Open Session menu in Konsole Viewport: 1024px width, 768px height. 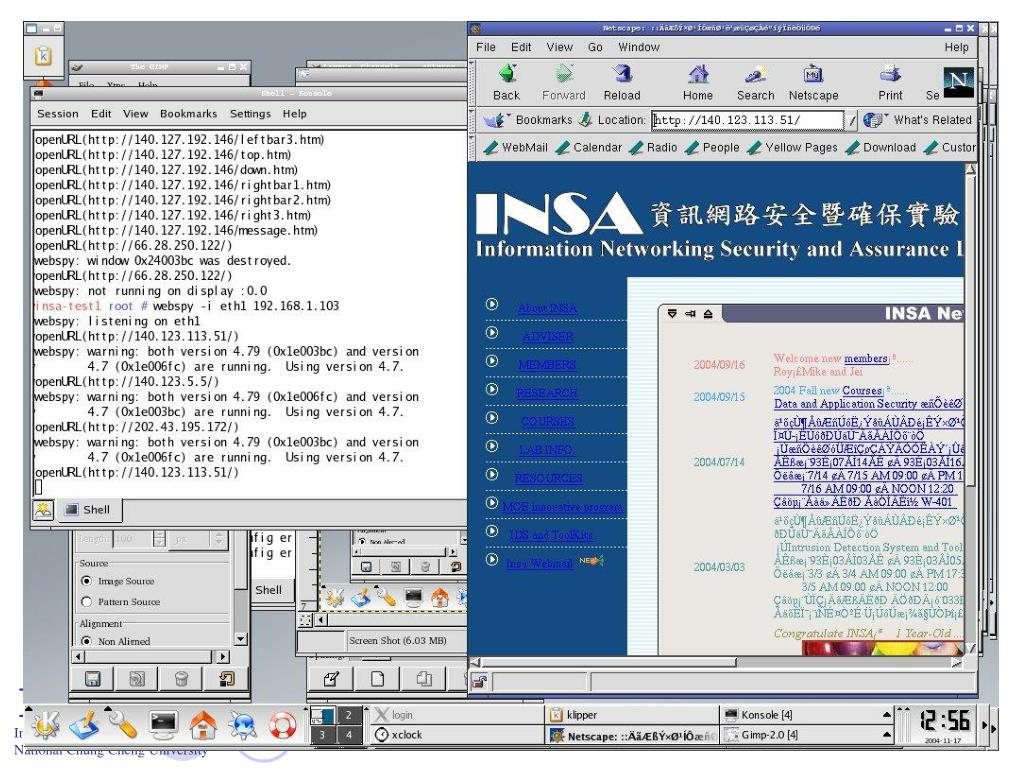coord(57,114)
